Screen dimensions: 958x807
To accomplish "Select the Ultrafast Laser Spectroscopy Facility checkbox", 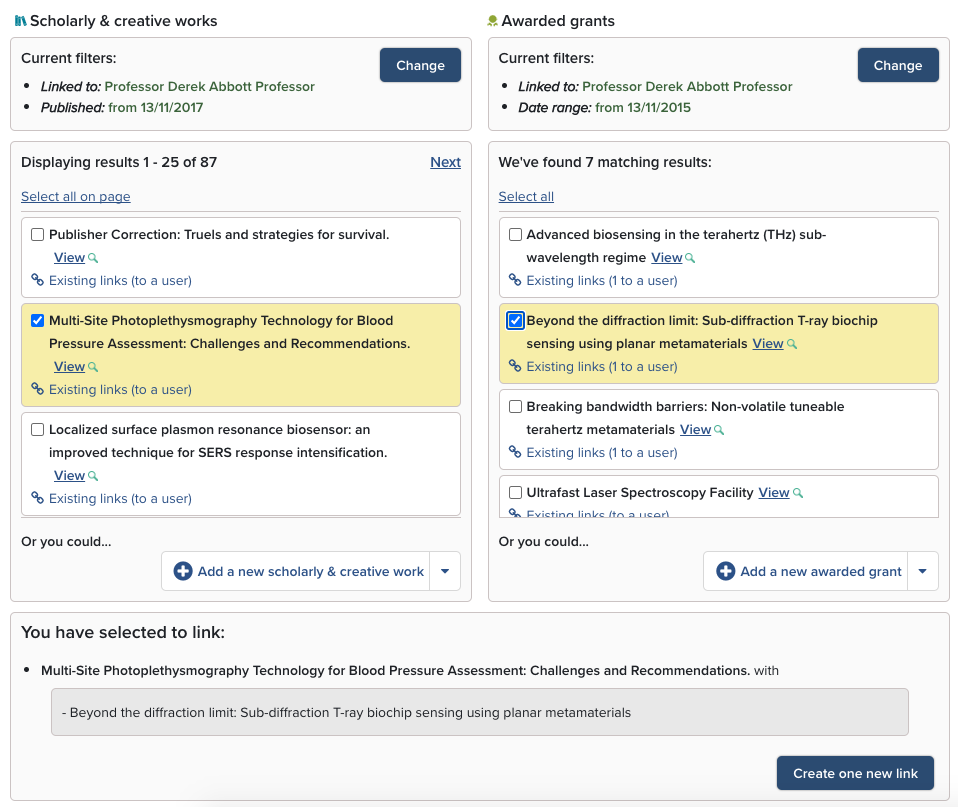I will click(516, 493).
